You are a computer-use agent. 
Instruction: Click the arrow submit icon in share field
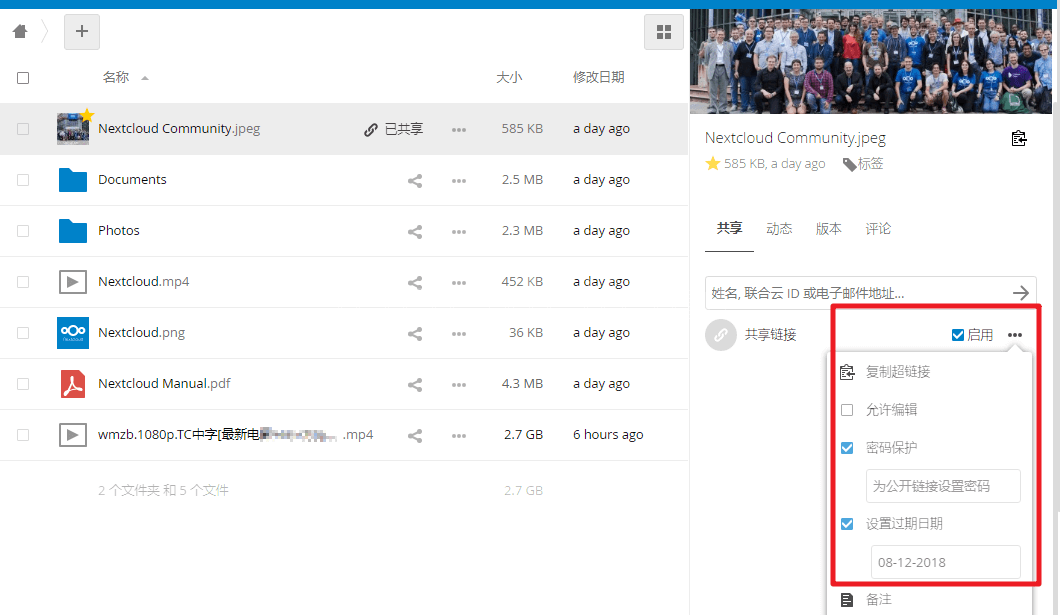pos(1021,293)
